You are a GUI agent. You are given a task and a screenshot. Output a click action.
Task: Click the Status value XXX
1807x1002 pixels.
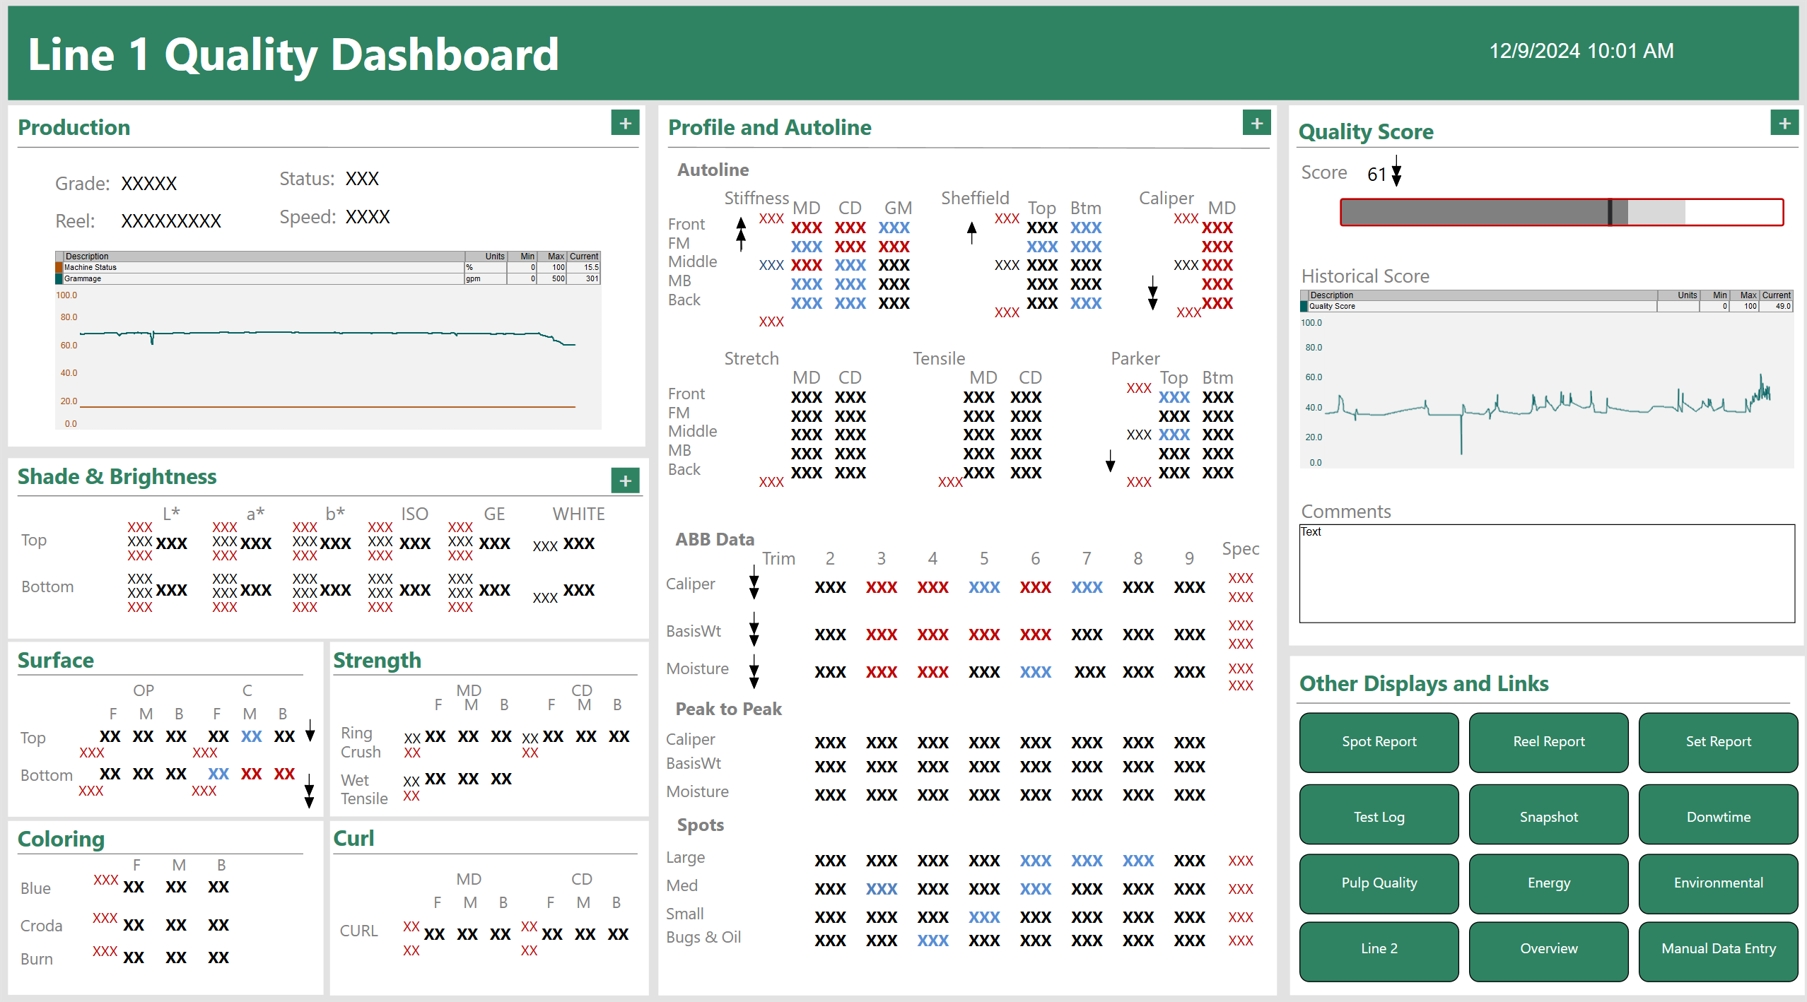362,179
